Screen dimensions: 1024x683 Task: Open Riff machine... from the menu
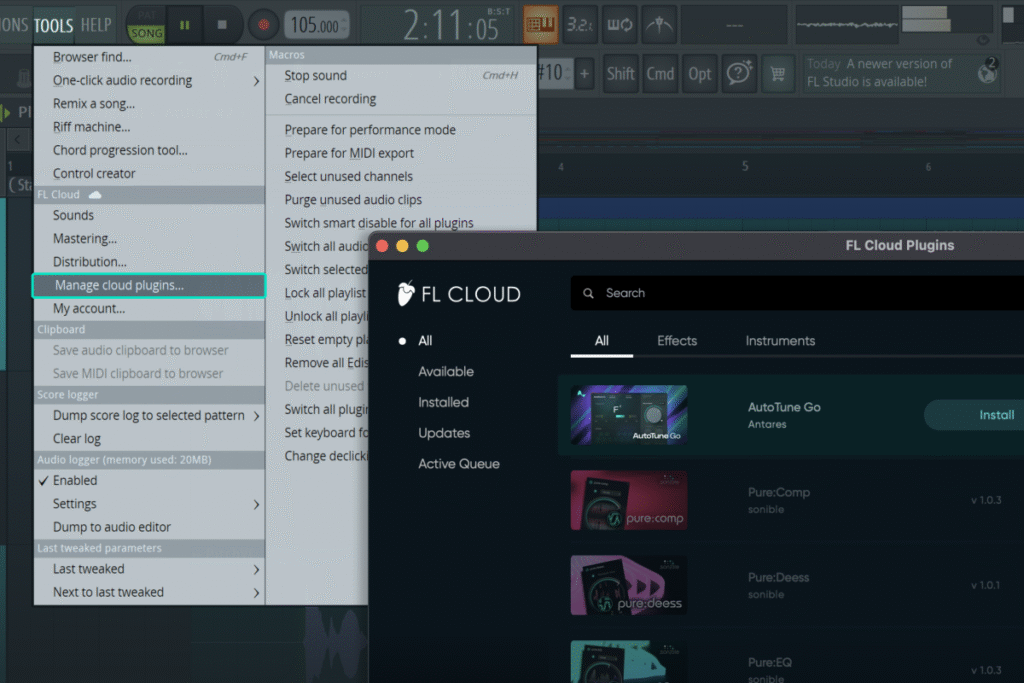150,127
